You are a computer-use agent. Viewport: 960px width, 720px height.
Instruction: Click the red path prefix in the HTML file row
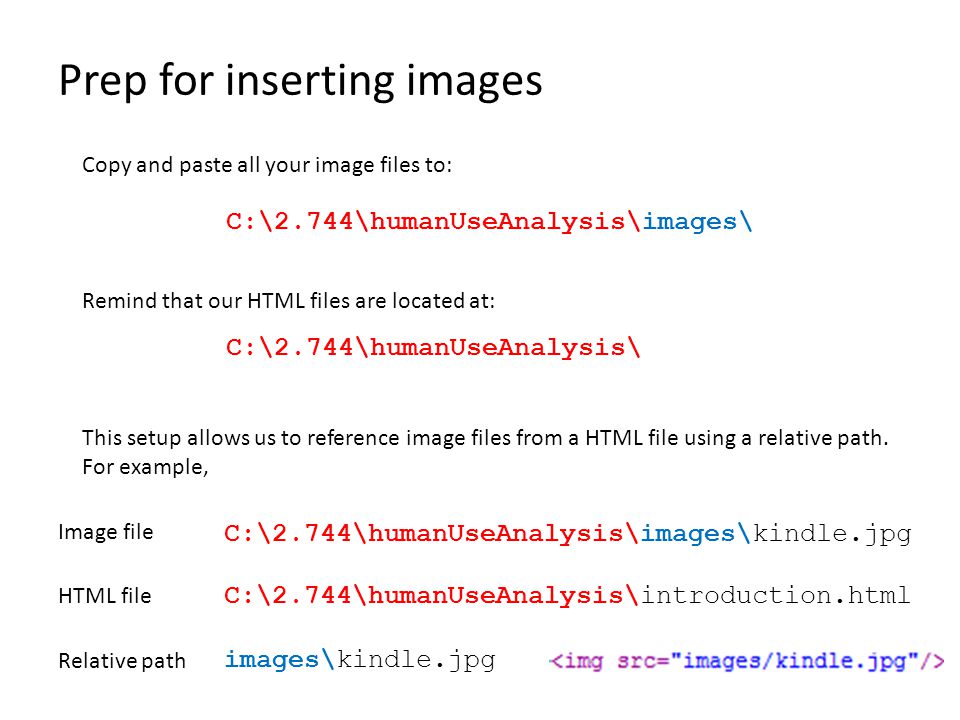(432, 595)
